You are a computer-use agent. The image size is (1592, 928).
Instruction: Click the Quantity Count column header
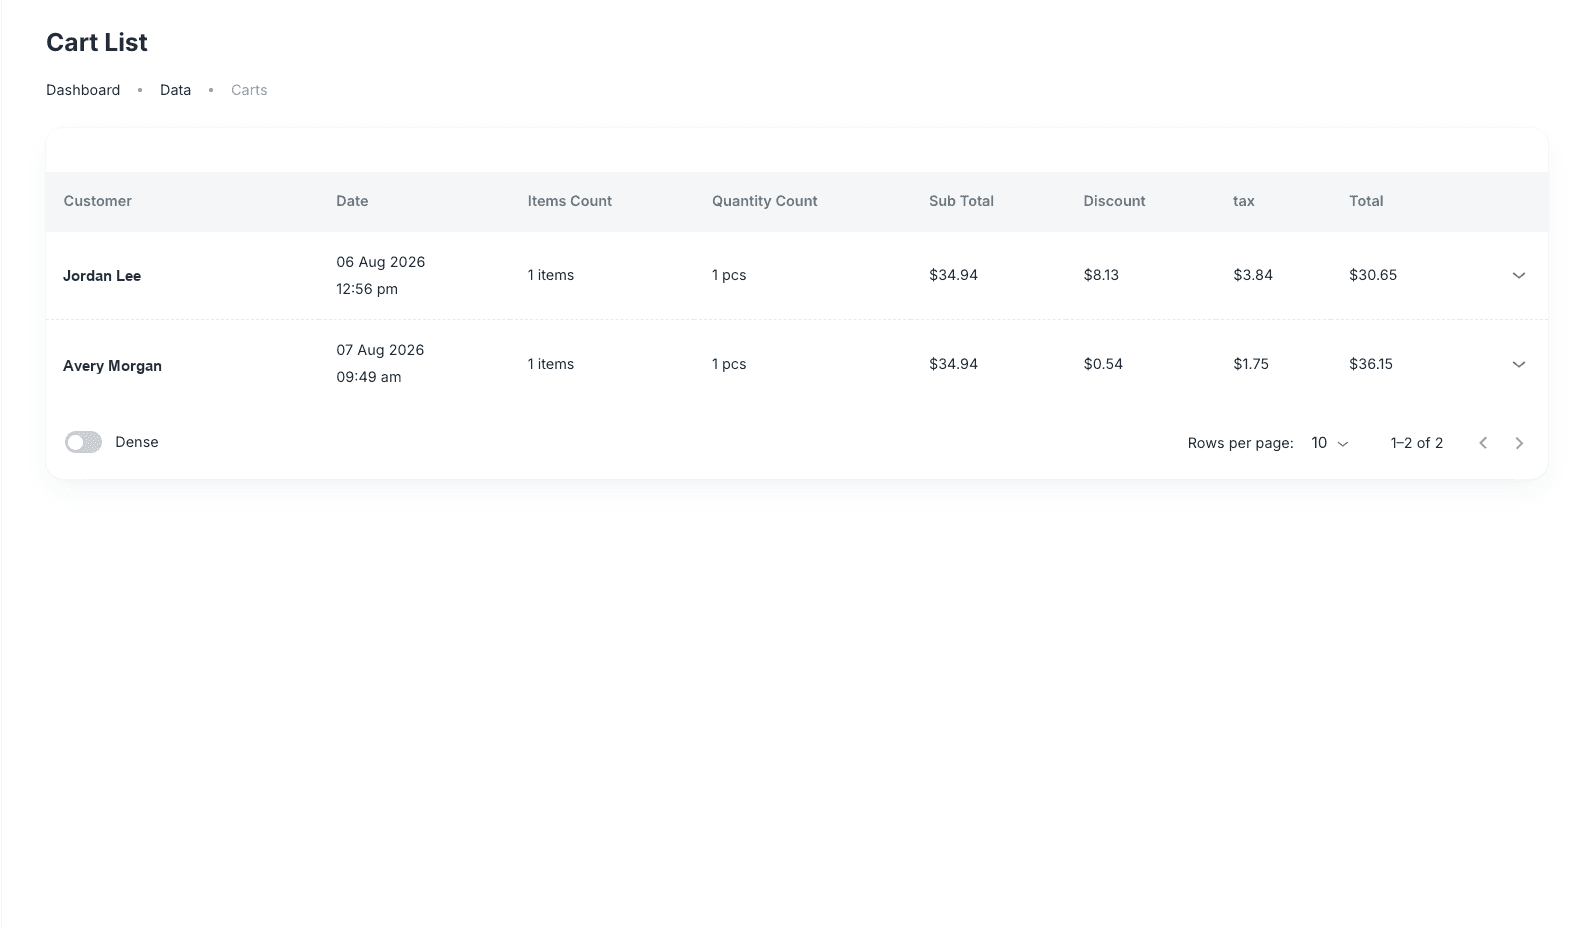pos(764,201)
